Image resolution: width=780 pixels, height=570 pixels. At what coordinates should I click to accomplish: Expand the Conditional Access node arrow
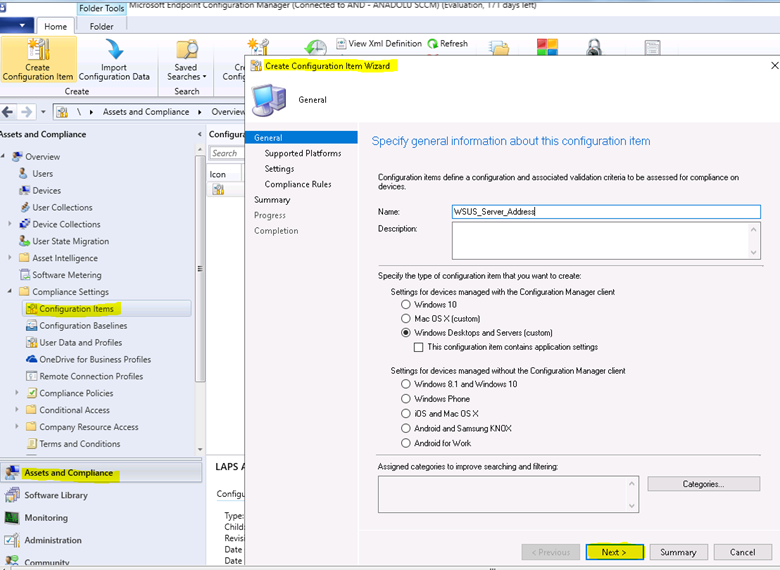point(16,410)
